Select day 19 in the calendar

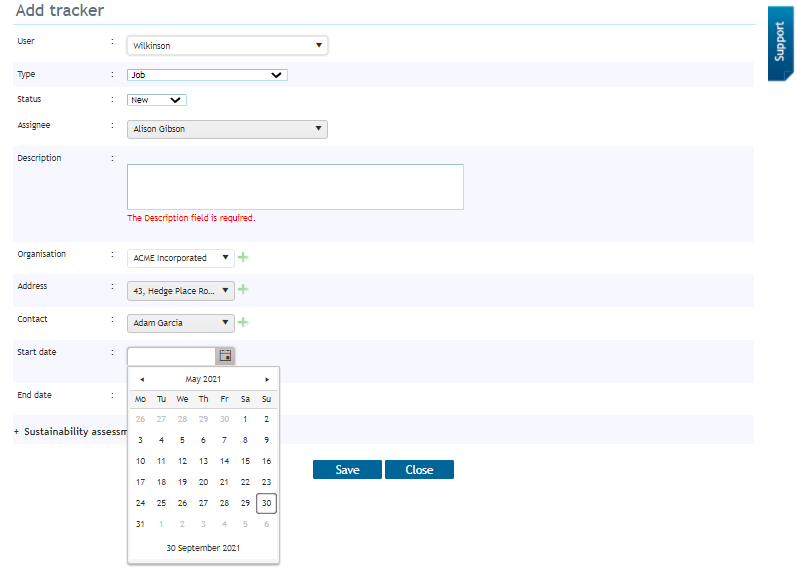182,482
